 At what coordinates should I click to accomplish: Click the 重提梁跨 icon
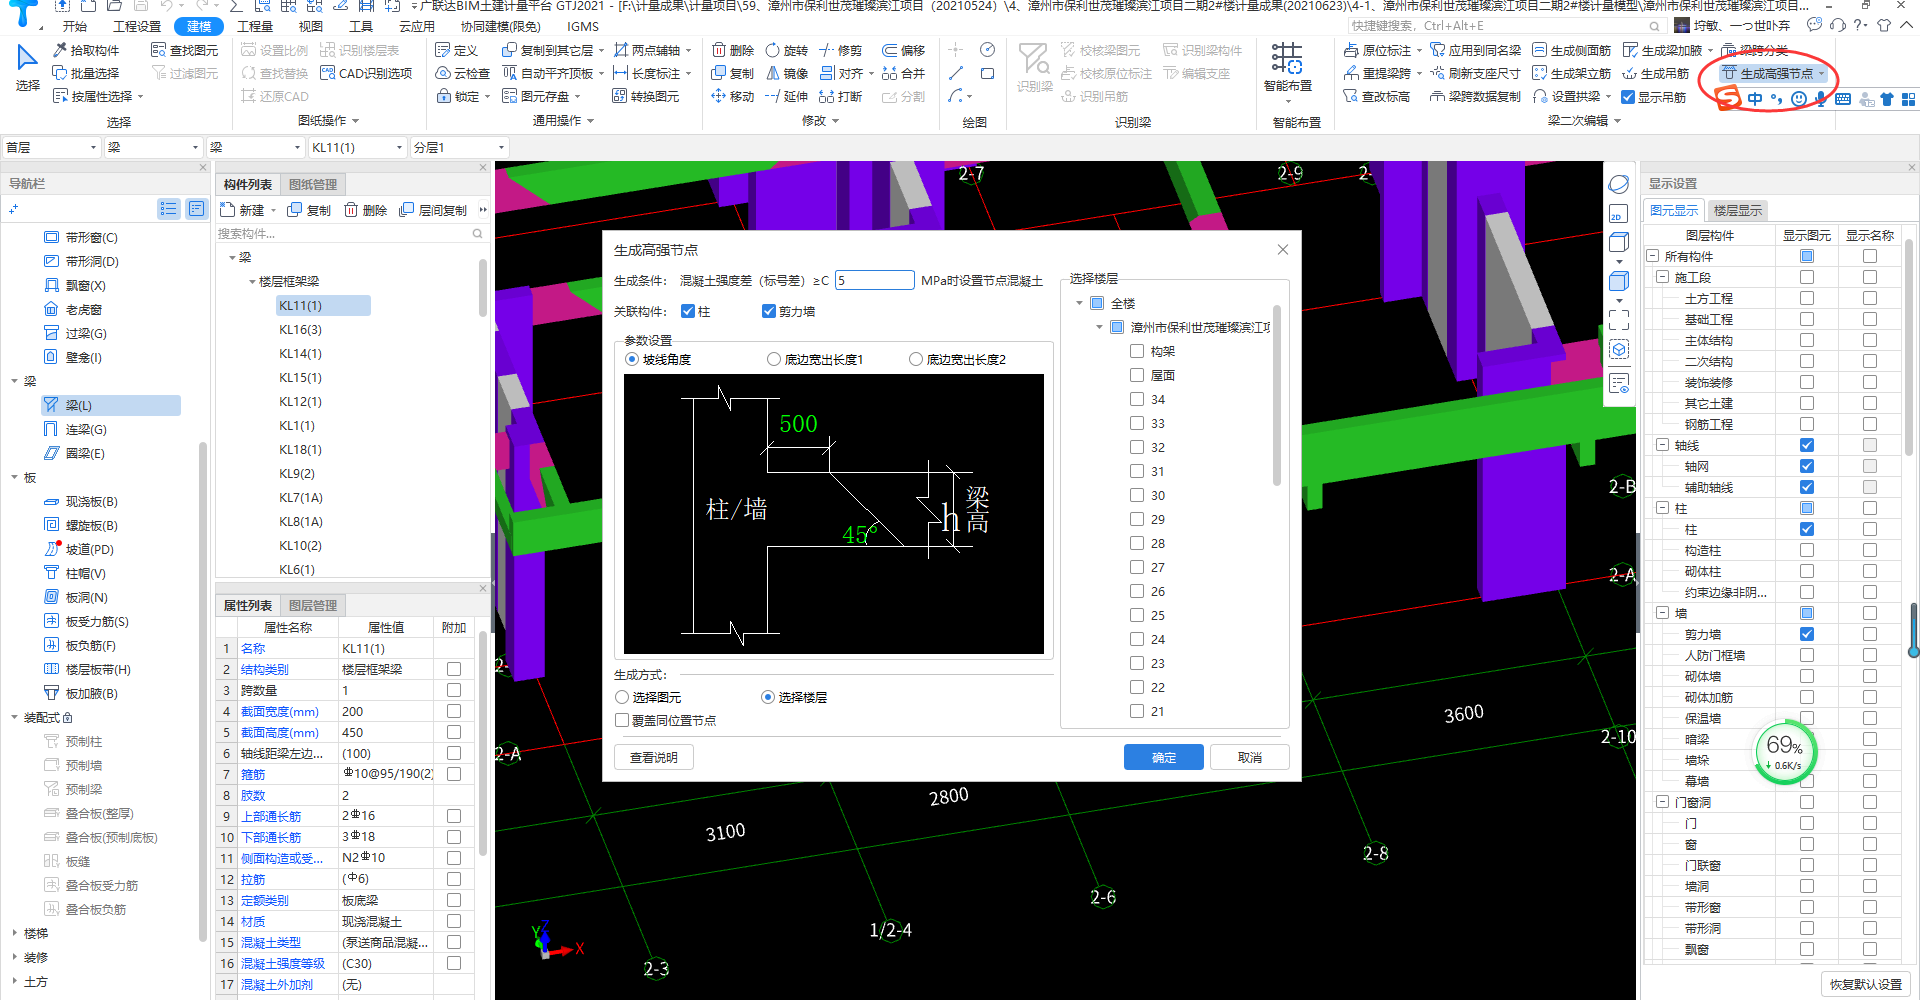click(x=1351, y=73)
